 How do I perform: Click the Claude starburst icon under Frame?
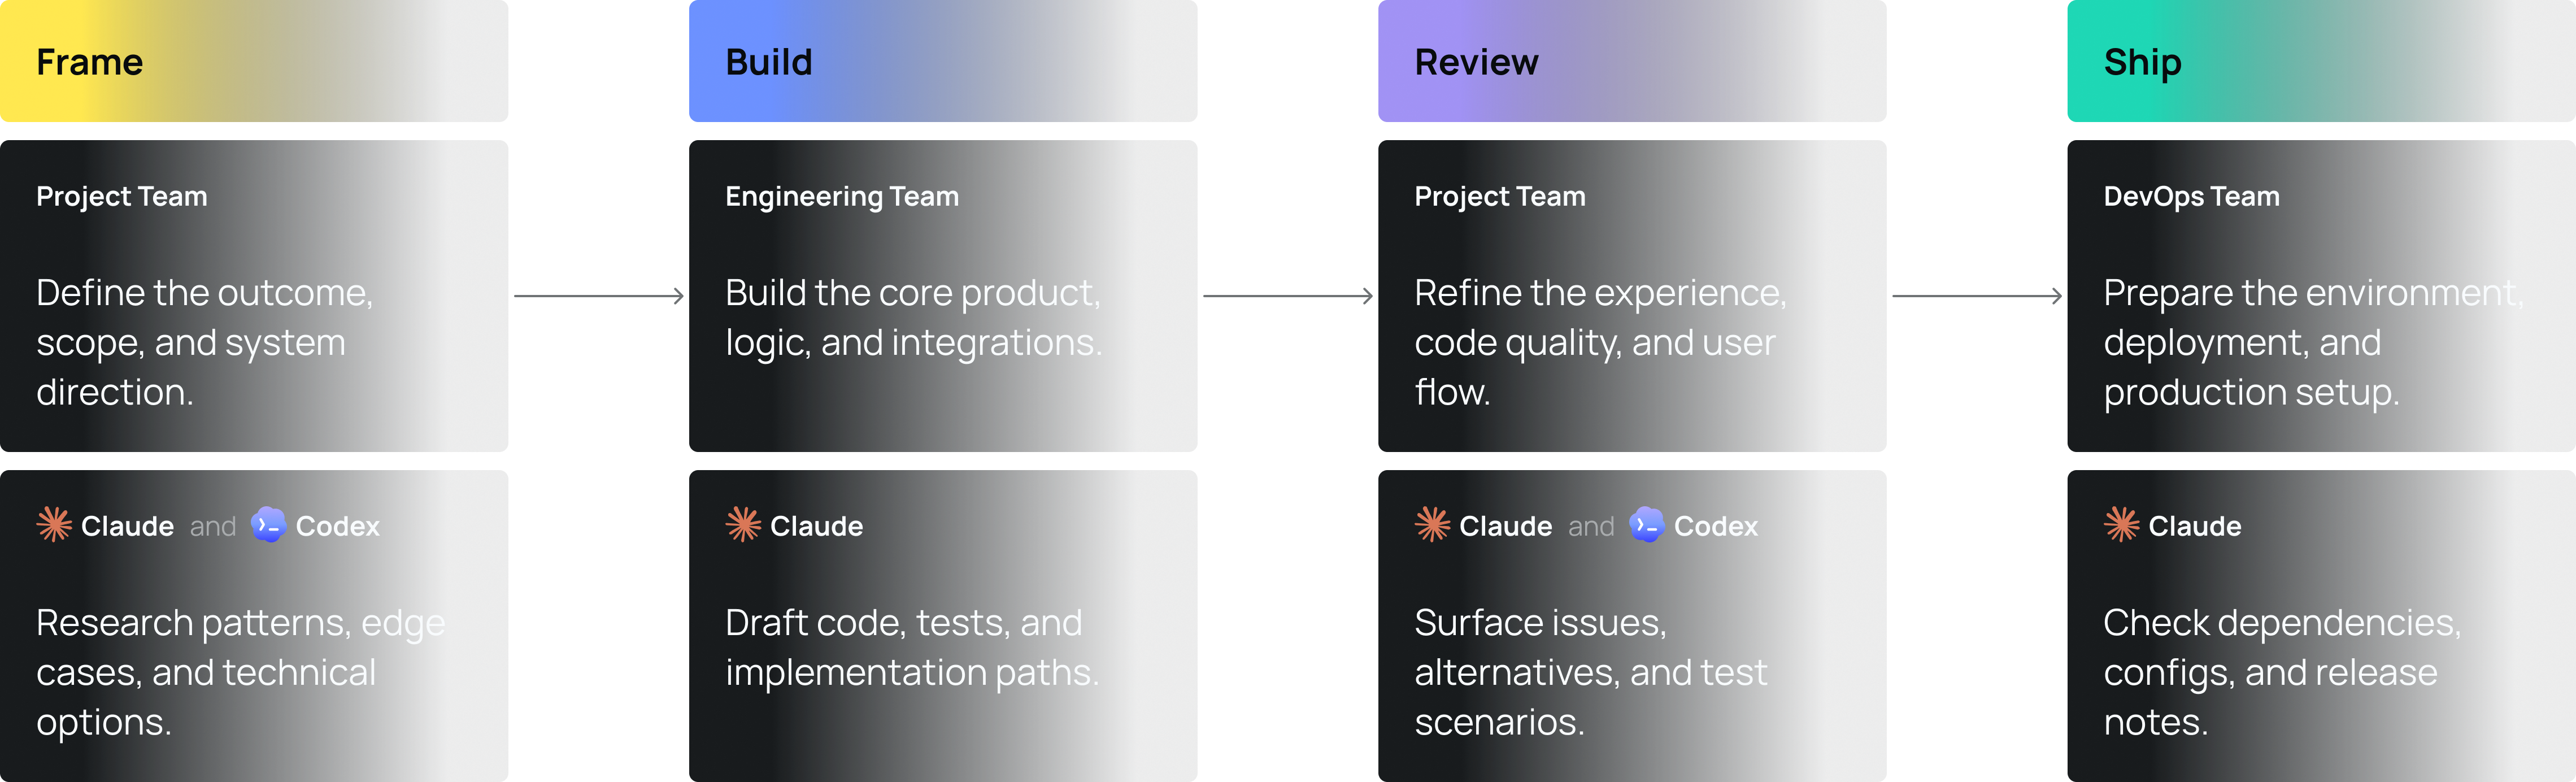(54, 524)
